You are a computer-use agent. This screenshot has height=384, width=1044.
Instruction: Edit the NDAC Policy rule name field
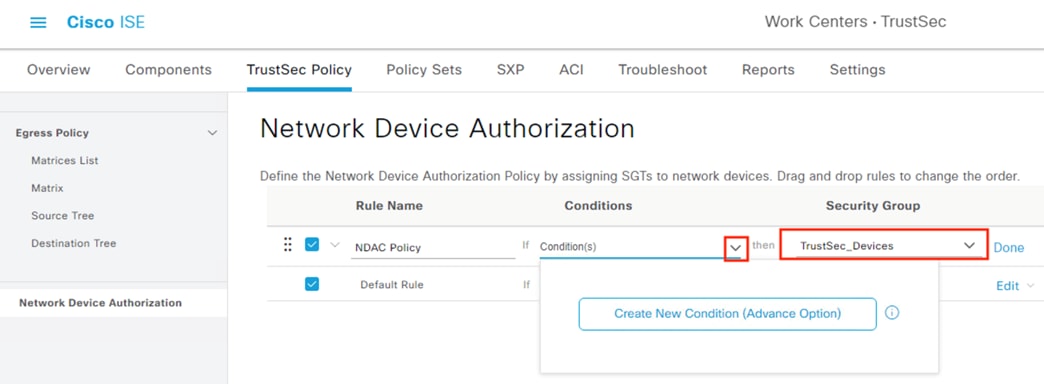(x=433, y=248)
